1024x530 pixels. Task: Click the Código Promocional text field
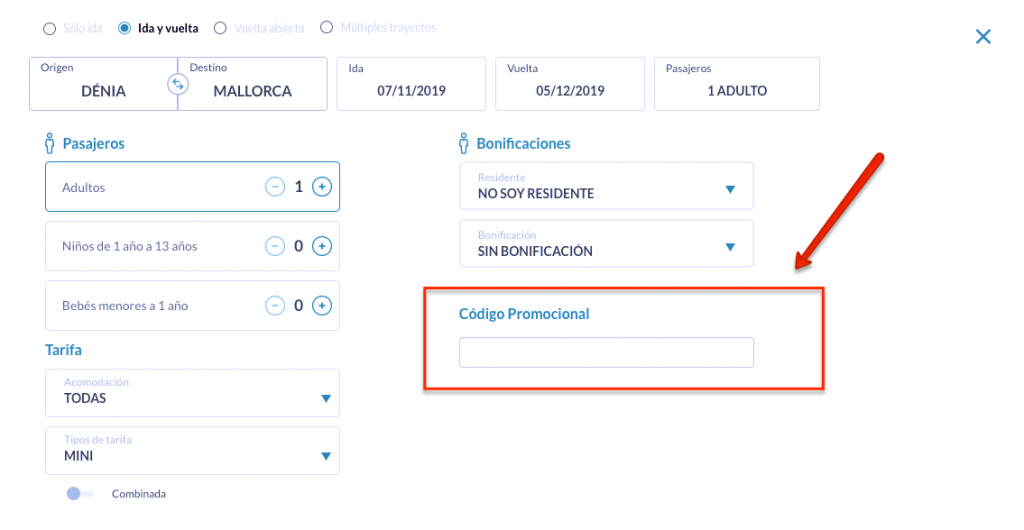pyautogui.click(x=606, y=353)
